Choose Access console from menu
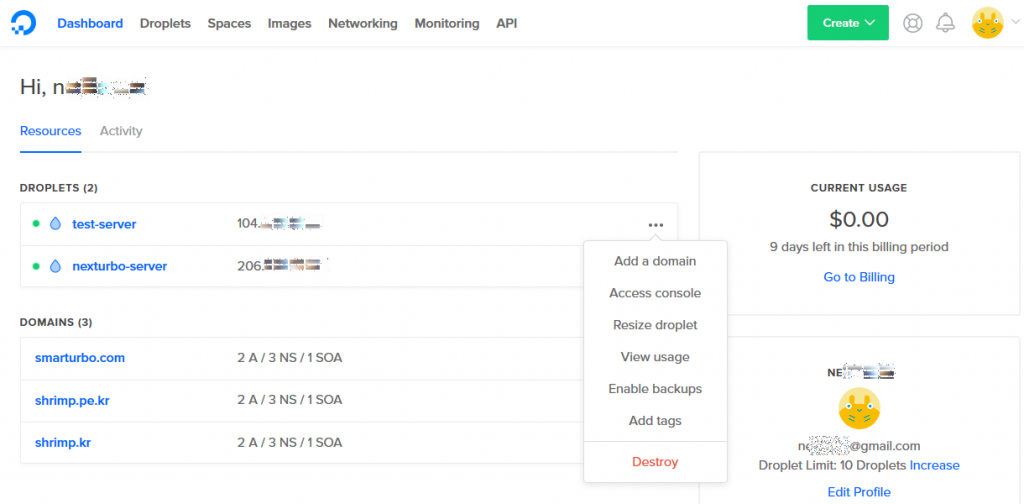Image resolution: width=1024 pixels, height=504 pixels. (655, 293)
